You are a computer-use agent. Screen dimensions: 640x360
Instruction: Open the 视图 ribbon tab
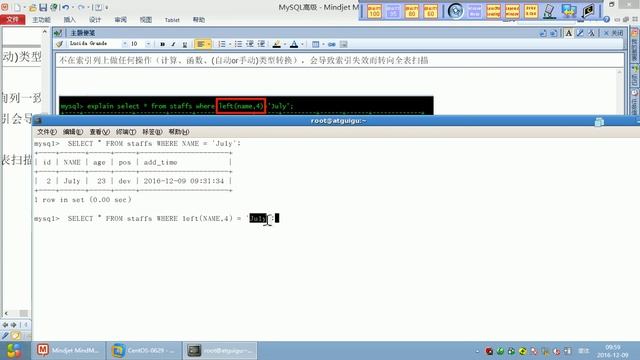(146, 20)
